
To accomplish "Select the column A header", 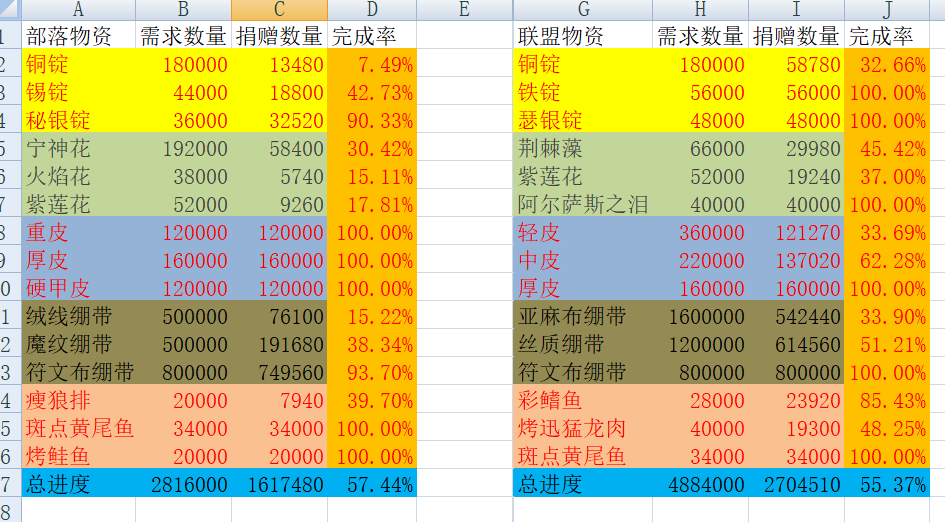I will click(78, 10).
